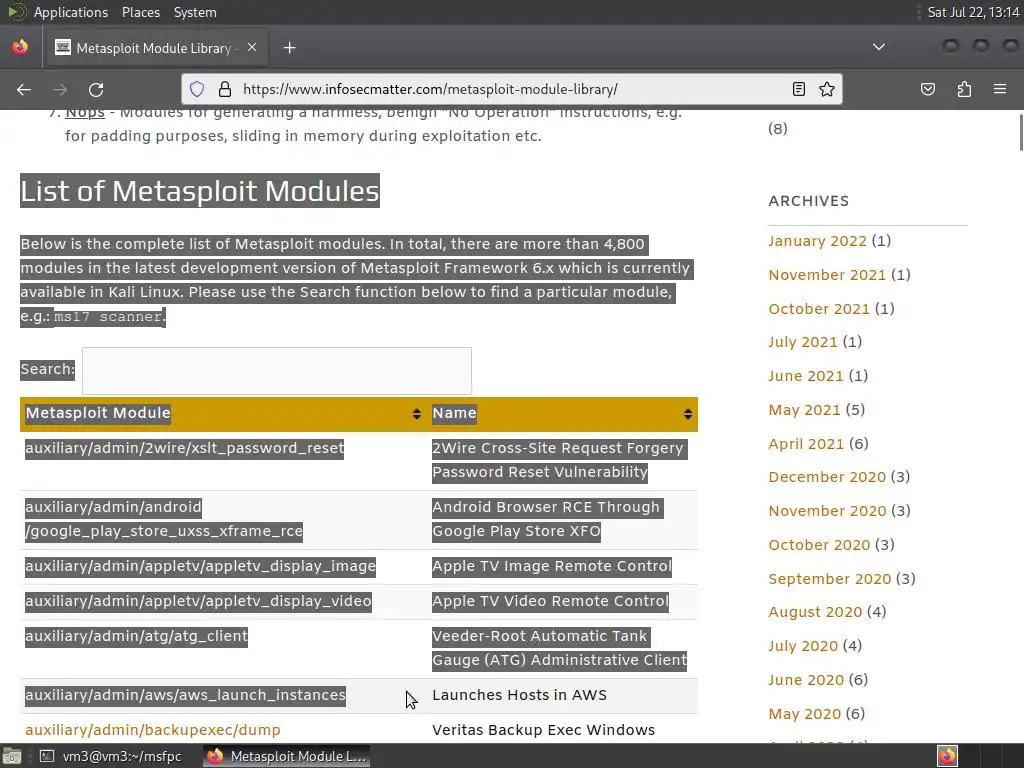Open the January 2022 archive
This screenshot has height=768, width=1024.
818,241
